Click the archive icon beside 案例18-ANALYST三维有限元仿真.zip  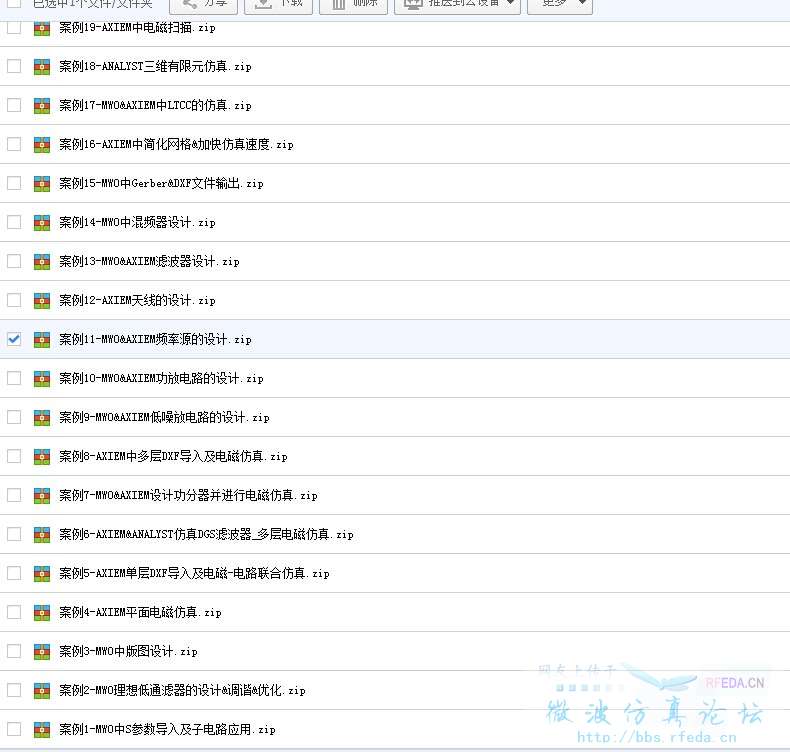coord(42,66)
